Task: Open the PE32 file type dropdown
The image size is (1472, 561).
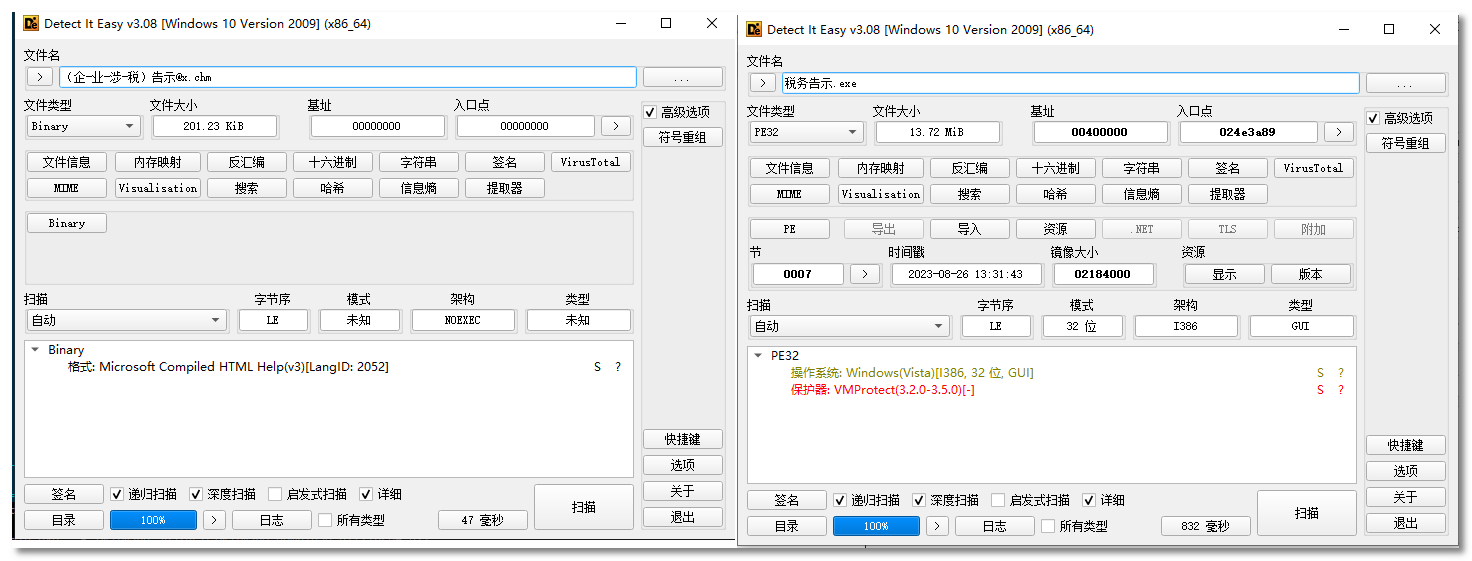Action: point(806,132)
